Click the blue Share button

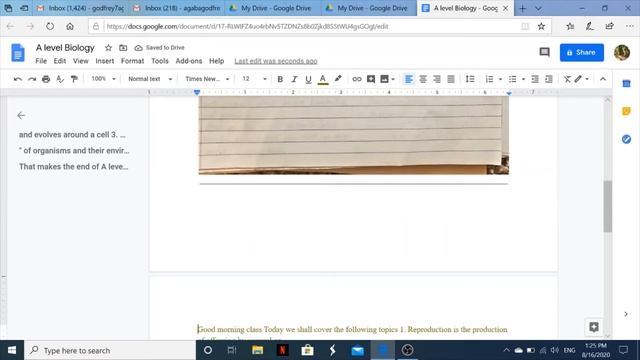pyautogui.click(x=582, y=52)
